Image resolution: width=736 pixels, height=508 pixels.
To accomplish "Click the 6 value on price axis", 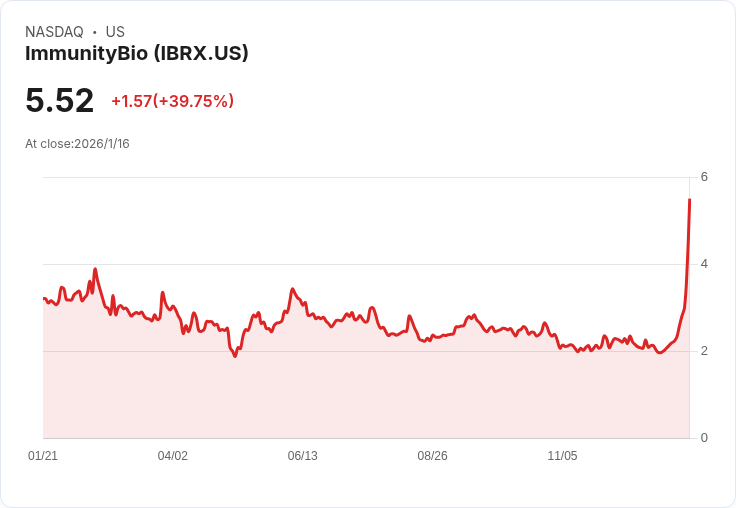I will point(704,177).
